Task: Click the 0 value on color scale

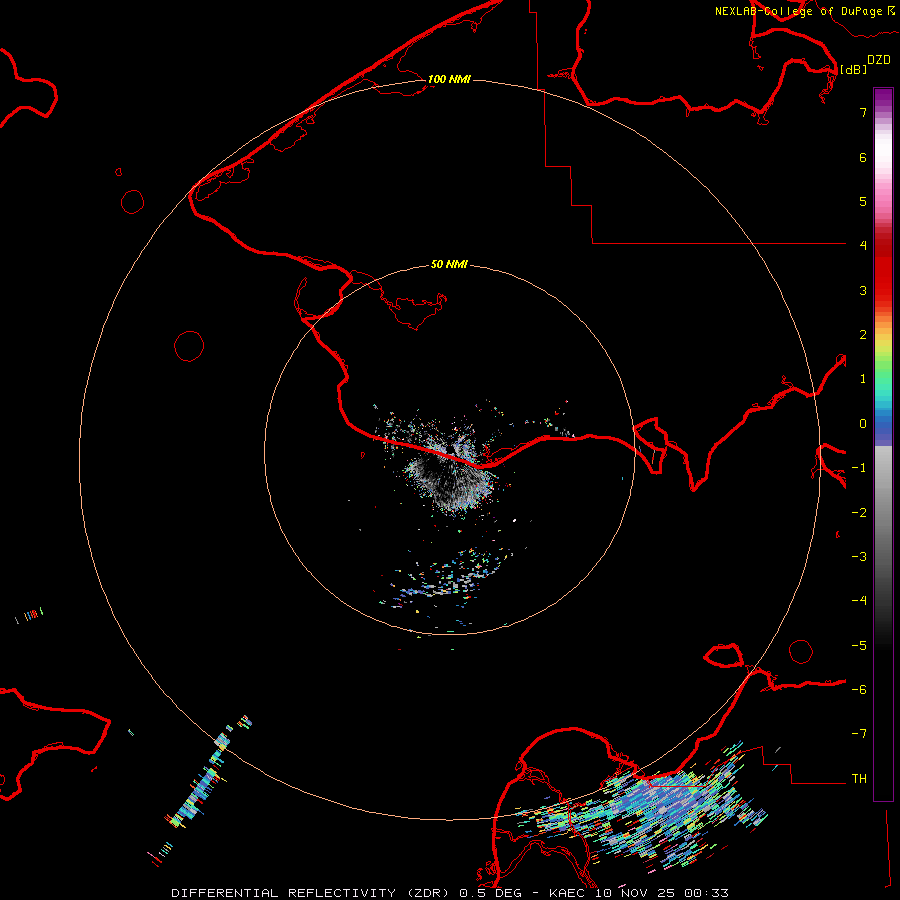Action: click(x=863, y=424)
